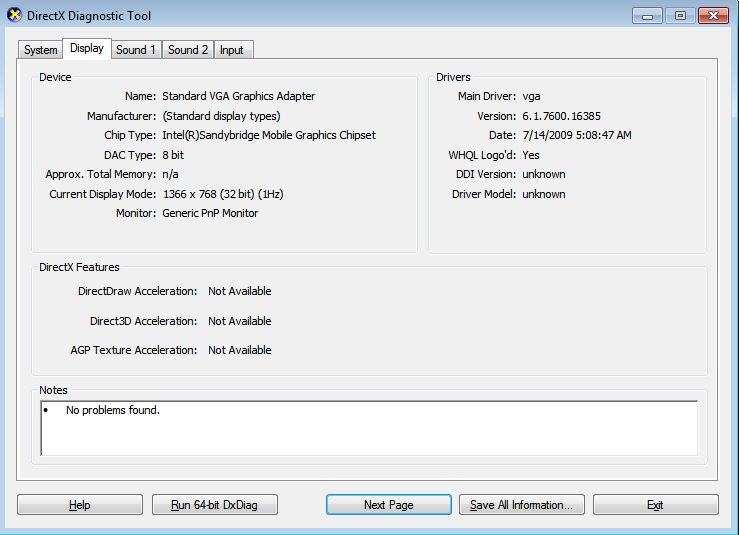Click the 'DirectX Diagnostic Tool' window title
This screenshot has height=535, width=739.
pyautogui.click(x=89, y=16)
